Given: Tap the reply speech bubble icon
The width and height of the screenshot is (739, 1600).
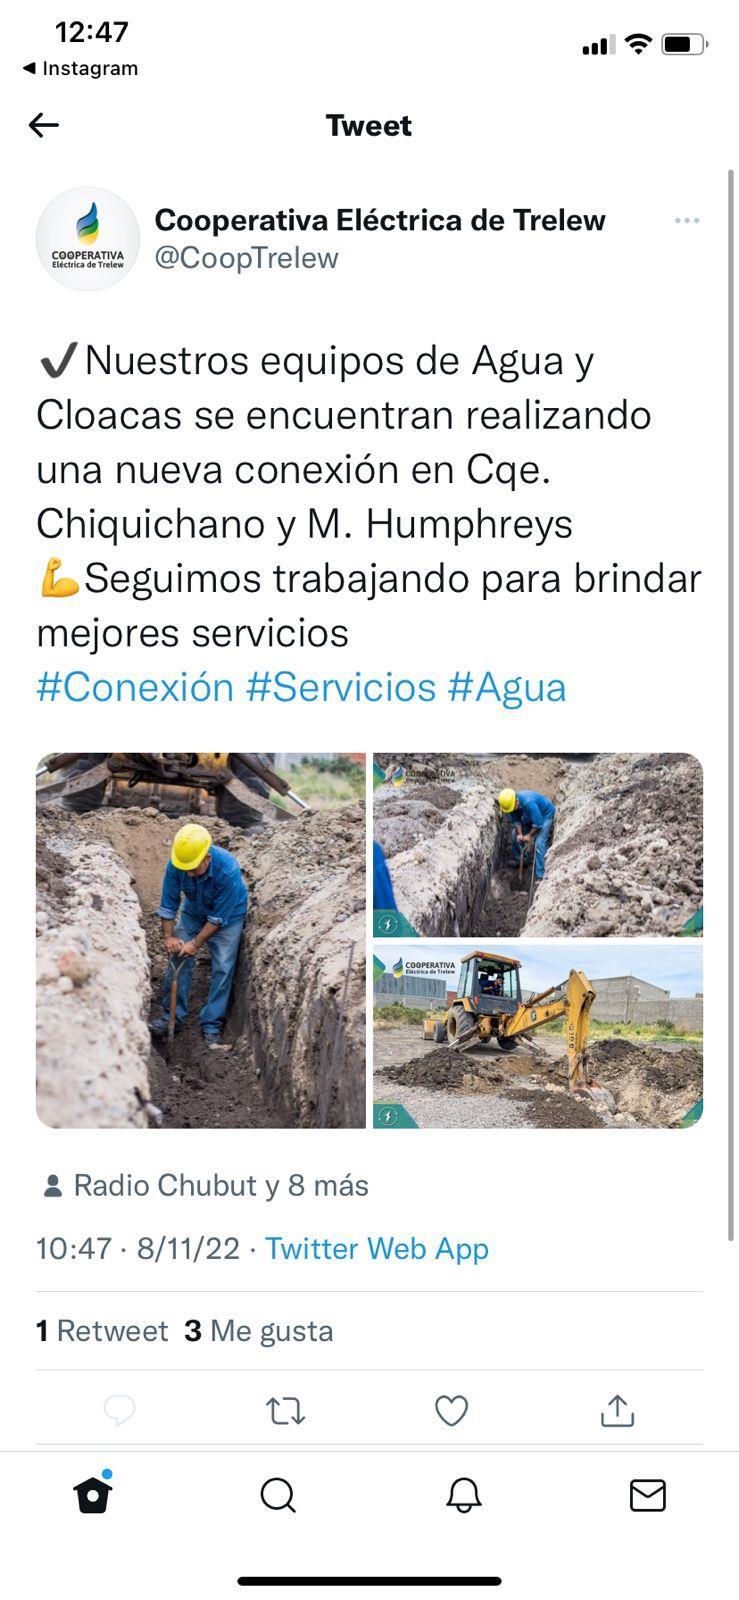Looking at the screenshot, I should [119, 1410].
